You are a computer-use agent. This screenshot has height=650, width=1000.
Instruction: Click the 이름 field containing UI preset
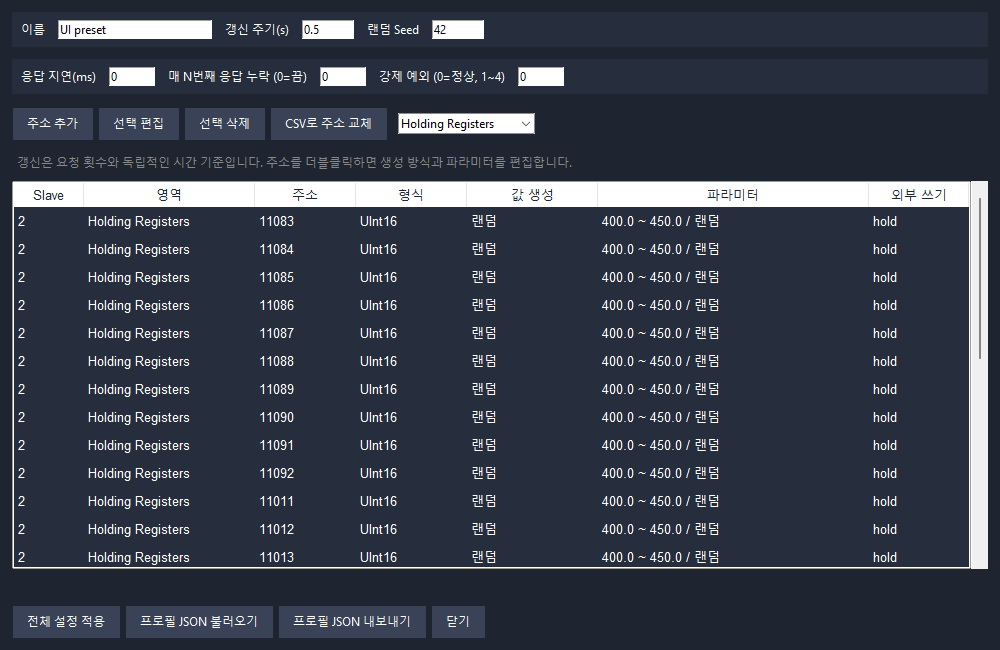click(x=135, y=30)
